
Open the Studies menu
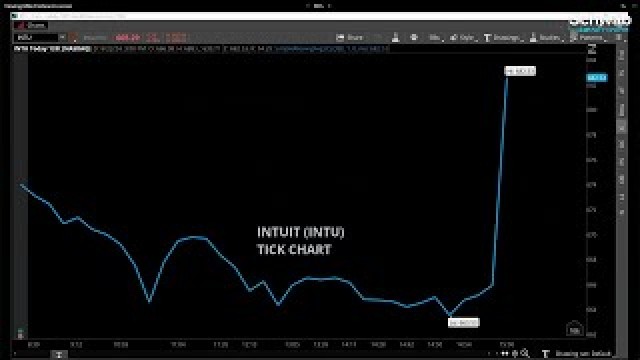point(547,38)
